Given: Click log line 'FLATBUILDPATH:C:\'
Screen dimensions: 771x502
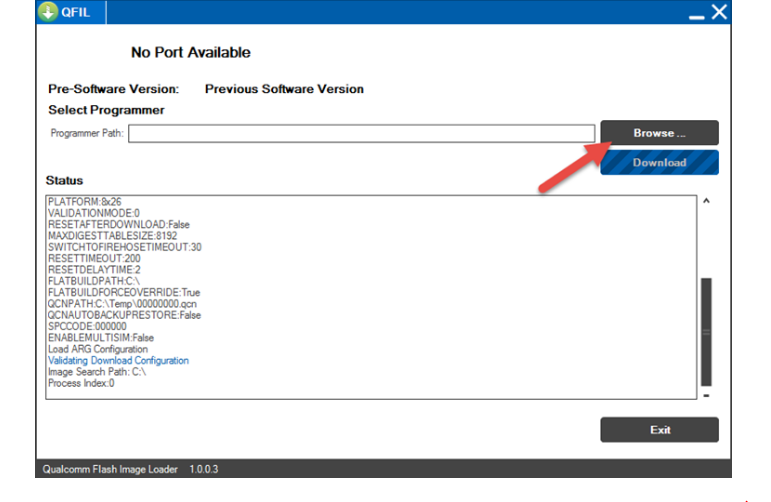Looking at the screenshot, I should tap(94, 281).
